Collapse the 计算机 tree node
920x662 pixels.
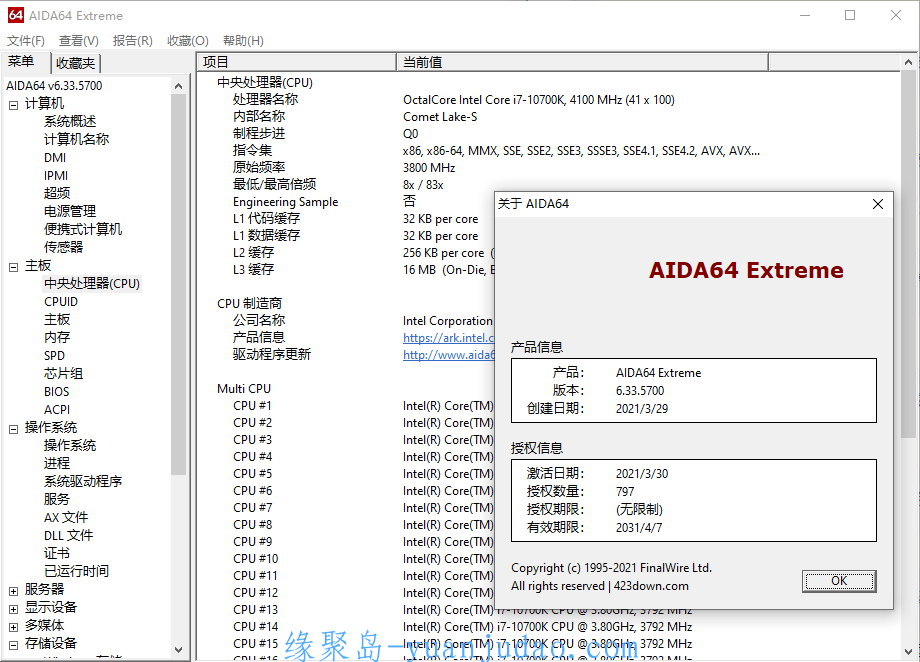tap(13, 106)
